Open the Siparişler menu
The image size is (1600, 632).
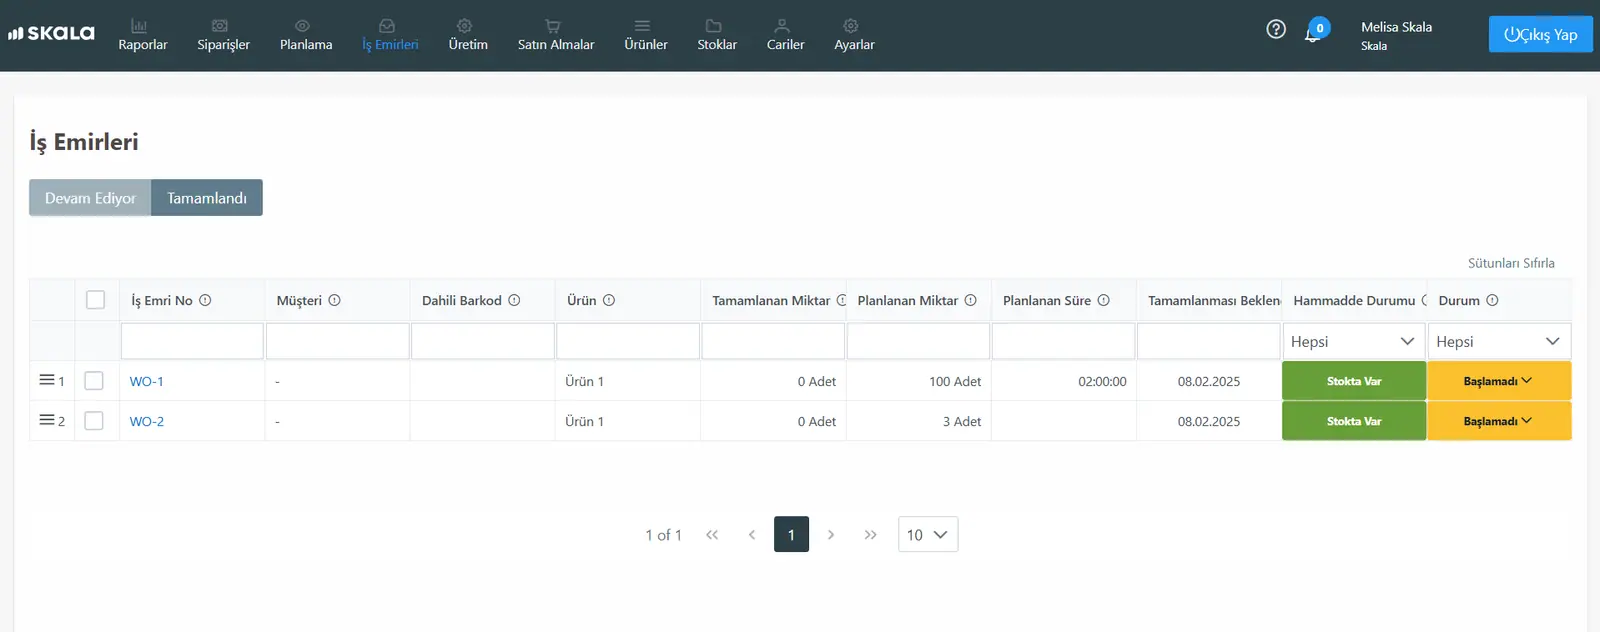tap(223, 35)
